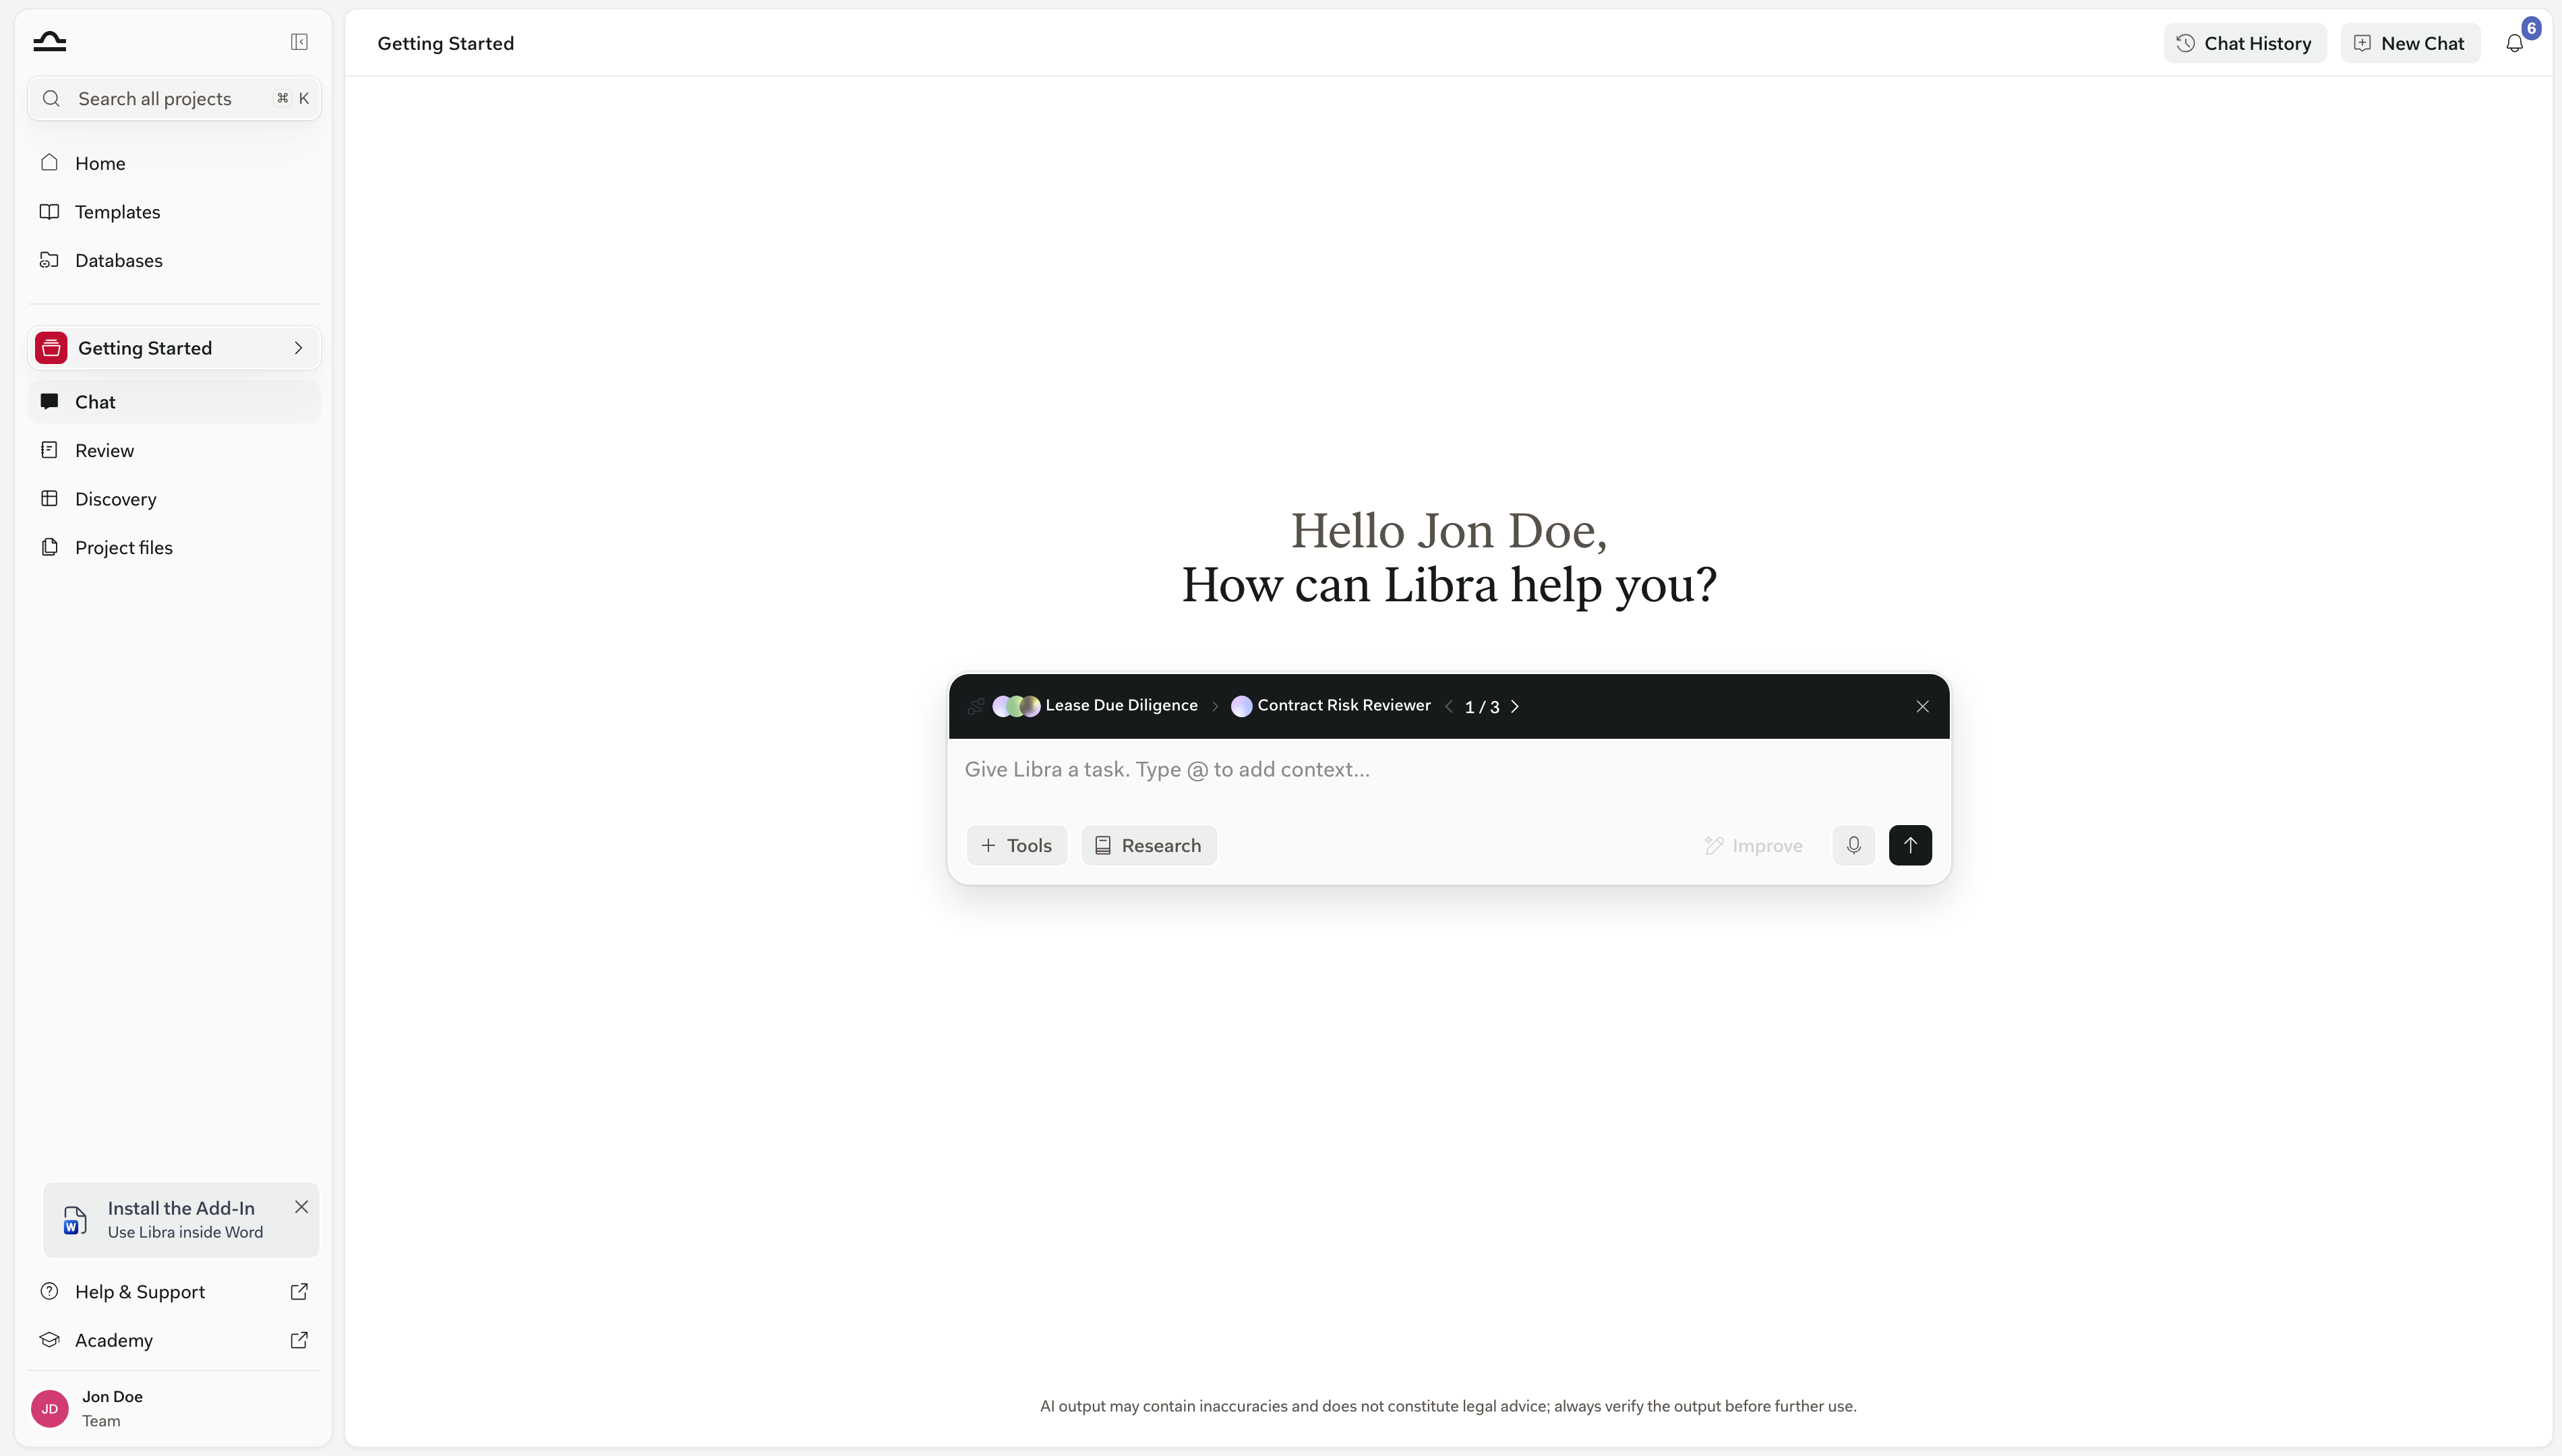Click the microphone voice input icon
2562x1456 pixels.
[1853, 845]
